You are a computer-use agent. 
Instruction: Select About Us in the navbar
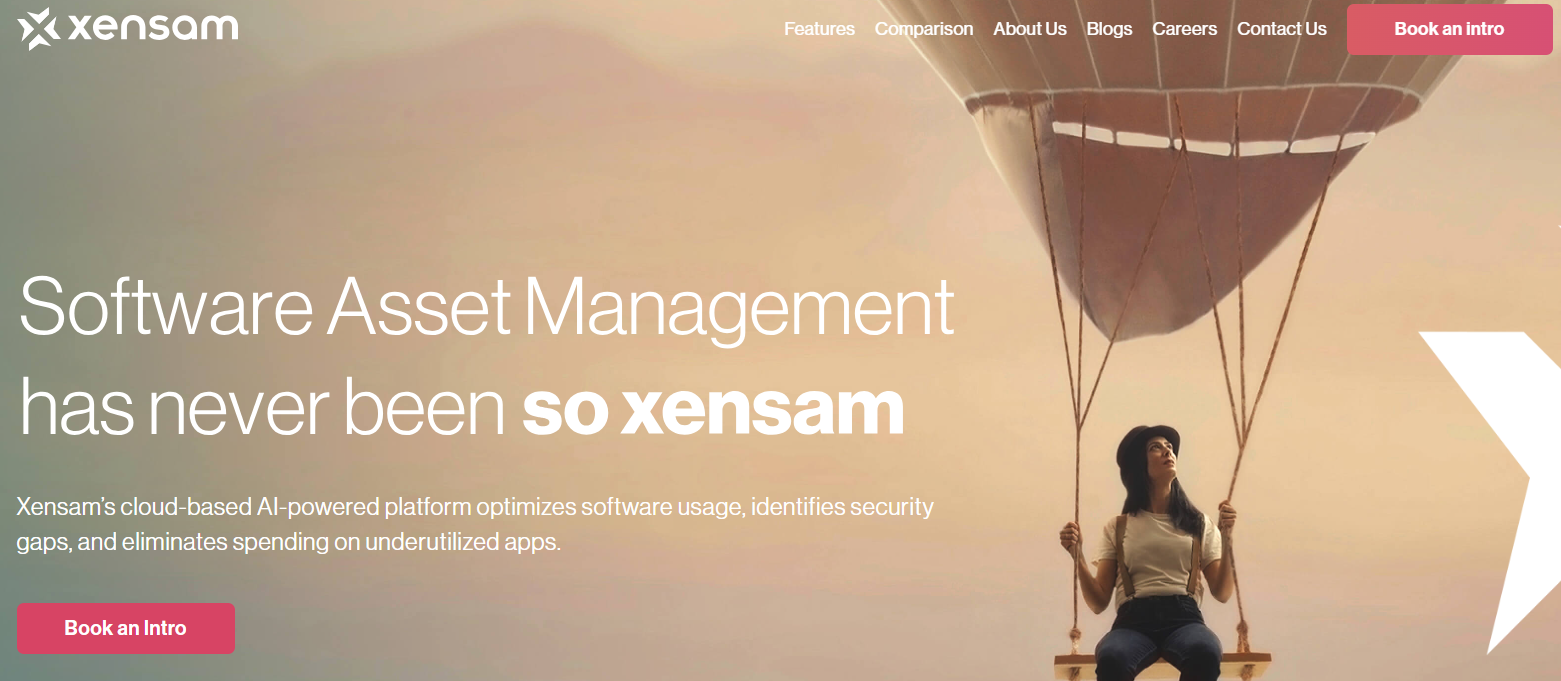pos(1029,29)
